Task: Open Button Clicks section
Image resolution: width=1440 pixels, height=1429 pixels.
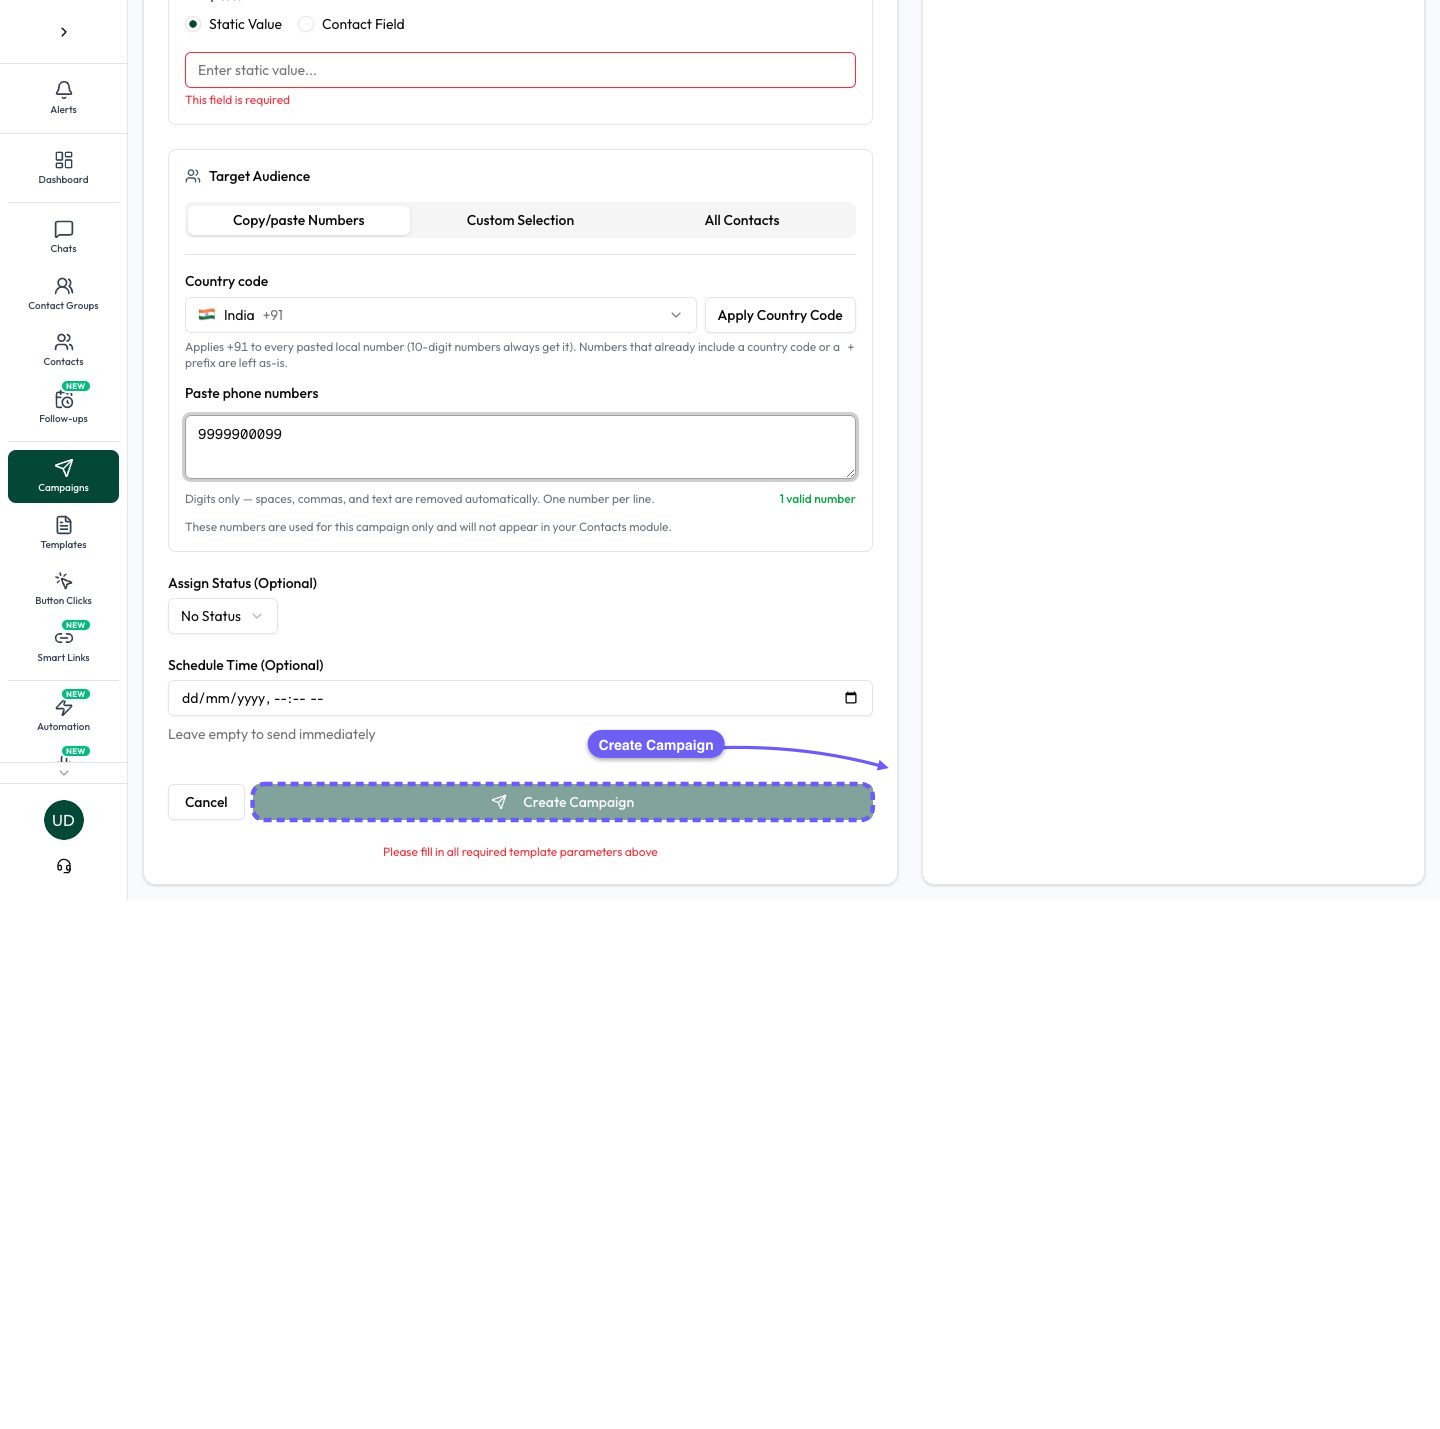Action: [63, 589]
